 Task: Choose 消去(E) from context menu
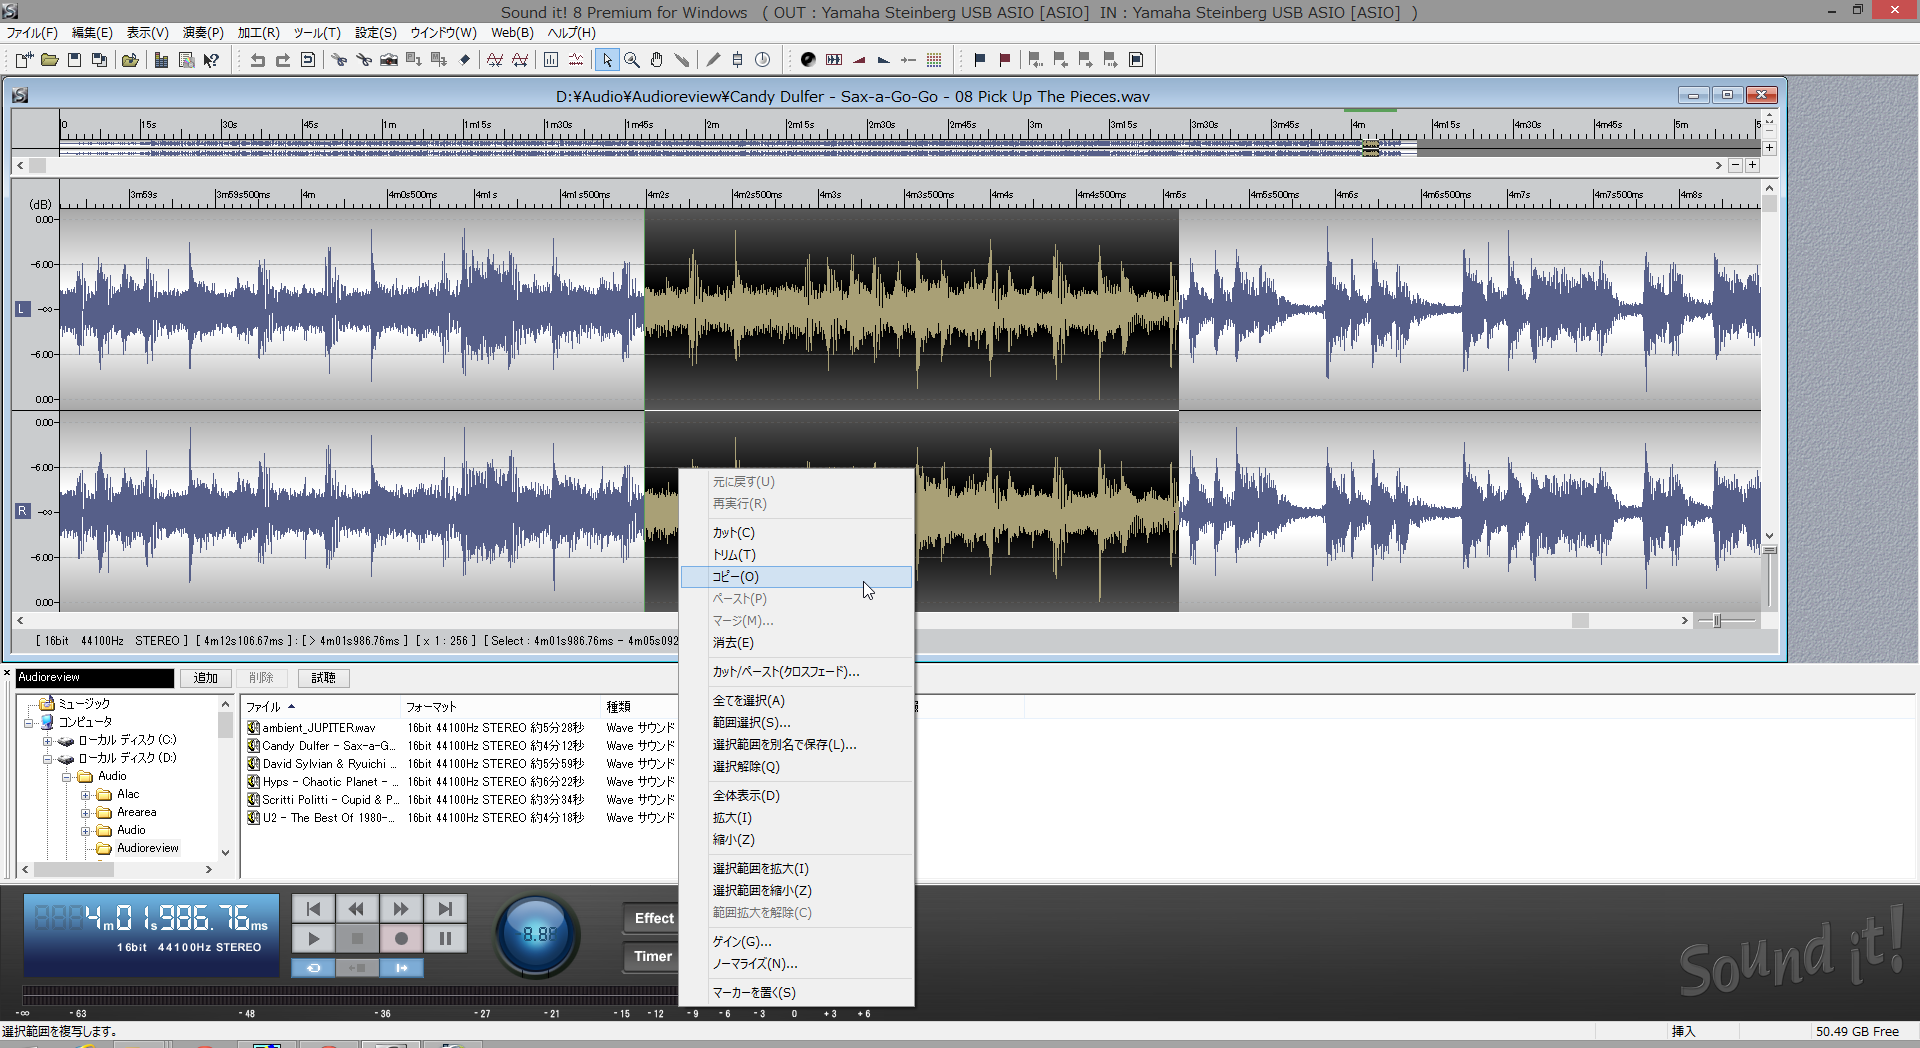[796, 643]
